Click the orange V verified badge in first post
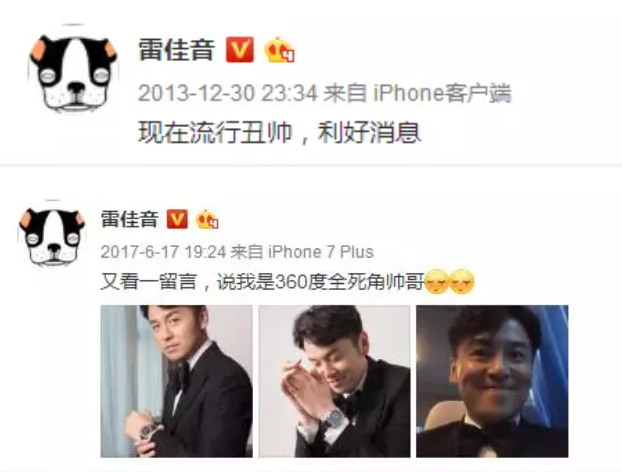Image resolution: width=622 pixels, height=472 pixels. tap(240, 50)
